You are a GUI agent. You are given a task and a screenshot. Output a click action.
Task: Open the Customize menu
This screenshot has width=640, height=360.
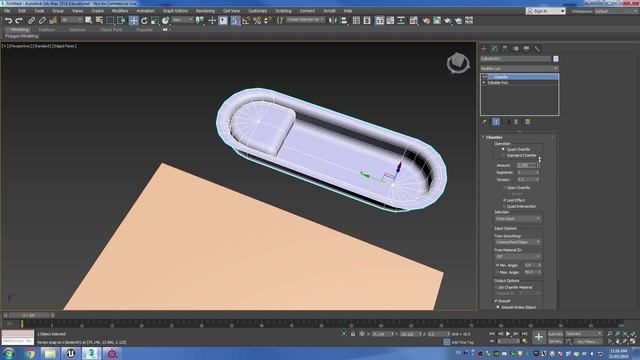[x=258, y=11]
